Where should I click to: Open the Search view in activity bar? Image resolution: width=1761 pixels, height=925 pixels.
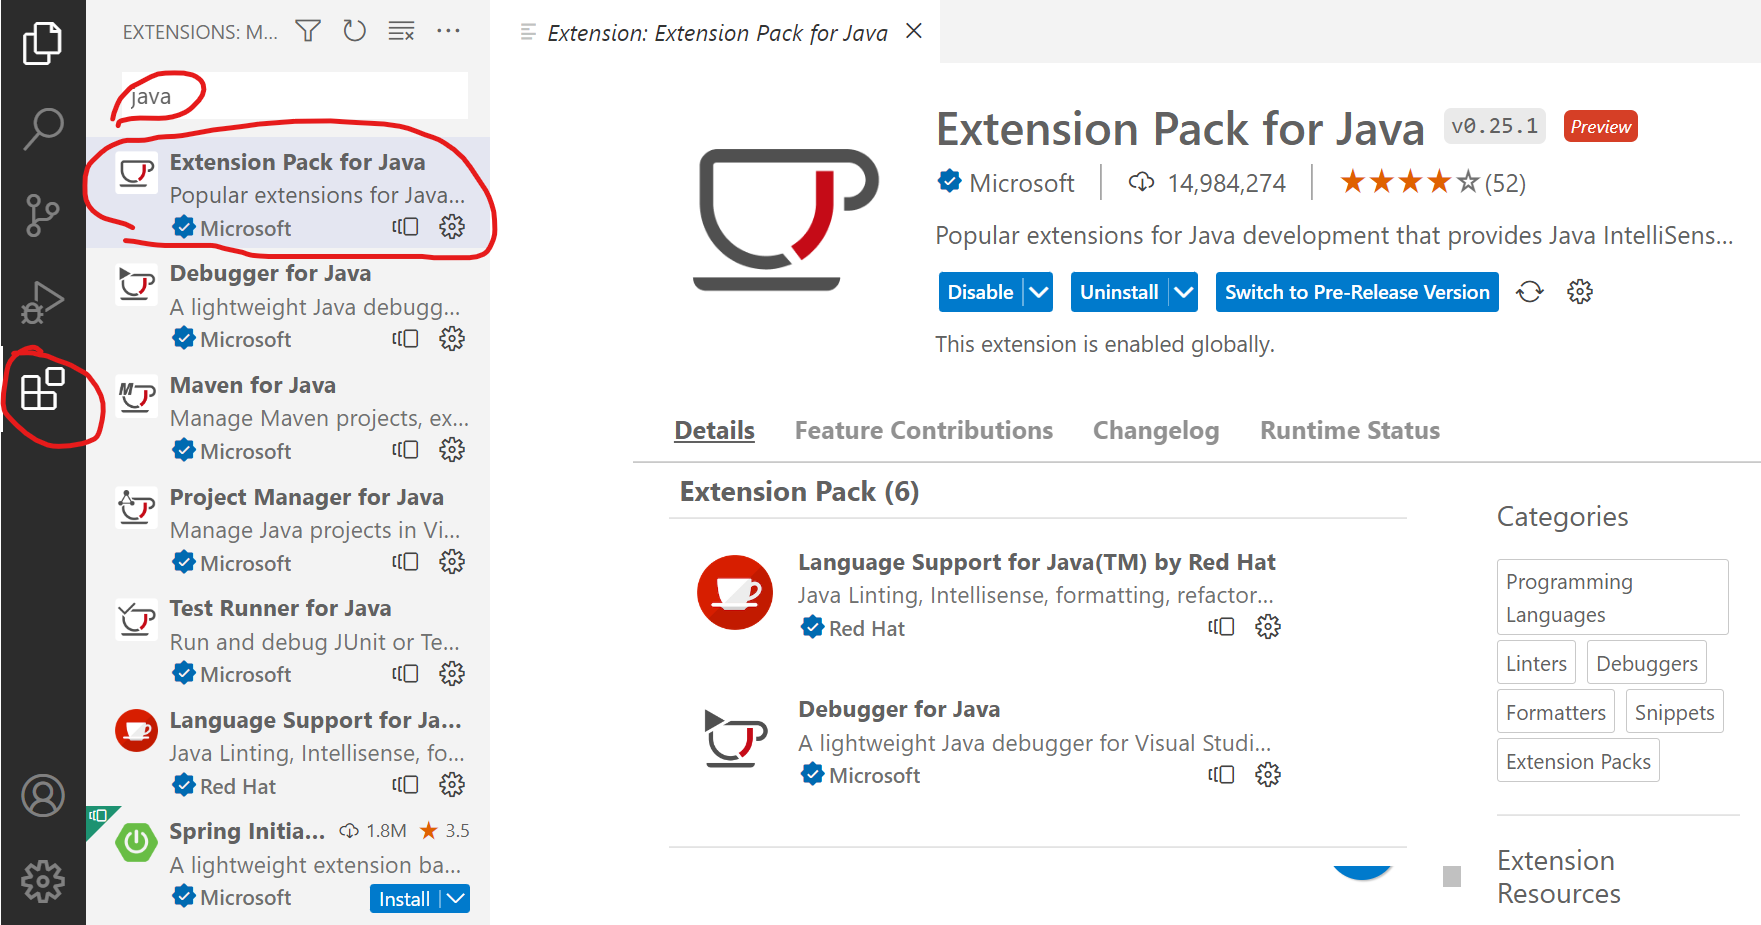(42, 129)
